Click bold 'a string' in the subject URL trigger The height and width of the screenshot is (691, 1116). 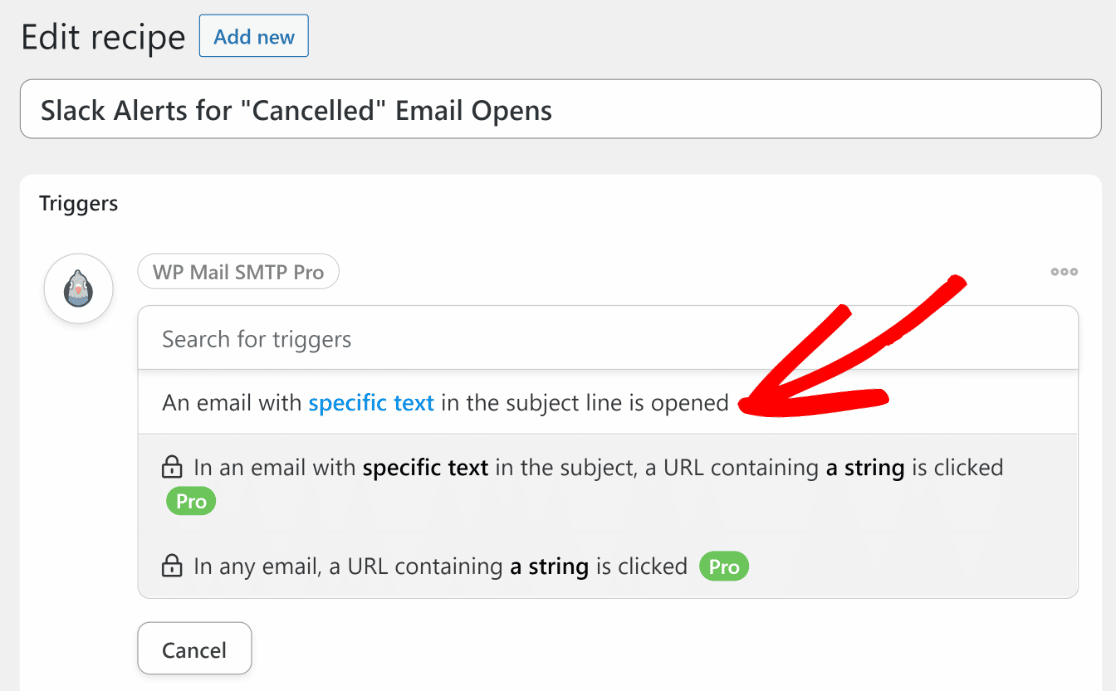(865, 468)
